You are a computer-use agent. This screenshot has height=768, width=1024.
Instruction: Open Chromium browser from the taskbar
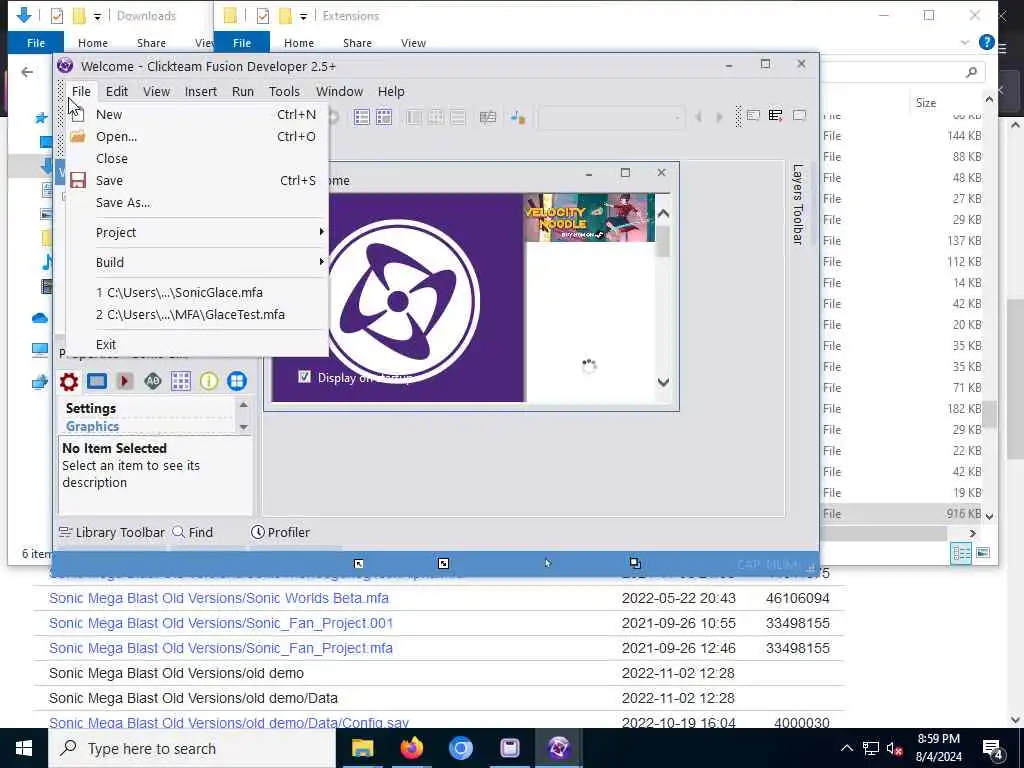(460, 748)
